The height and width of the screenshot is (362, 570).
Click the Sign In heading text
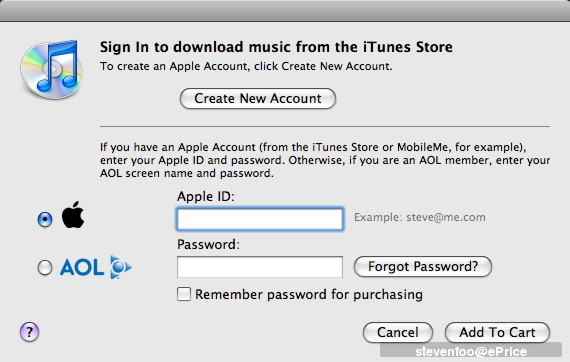coord(276,47)
